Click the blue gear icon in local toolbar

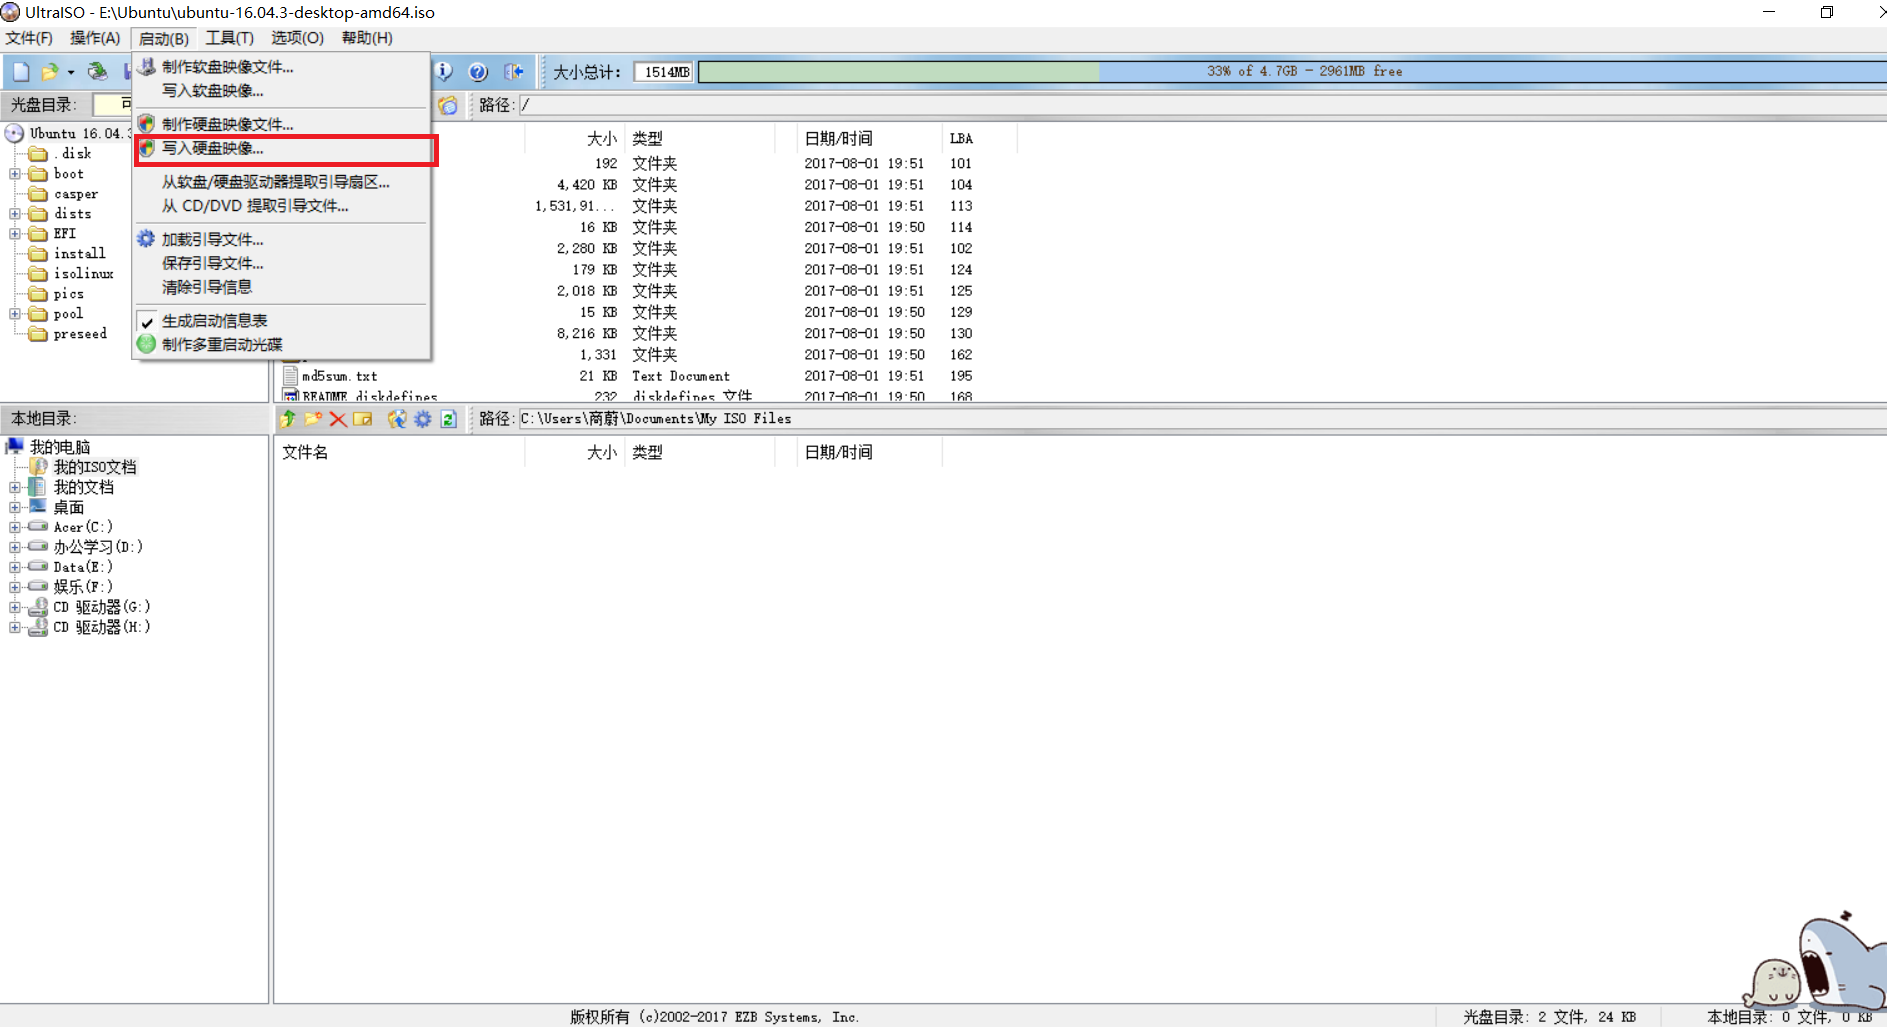423,419
